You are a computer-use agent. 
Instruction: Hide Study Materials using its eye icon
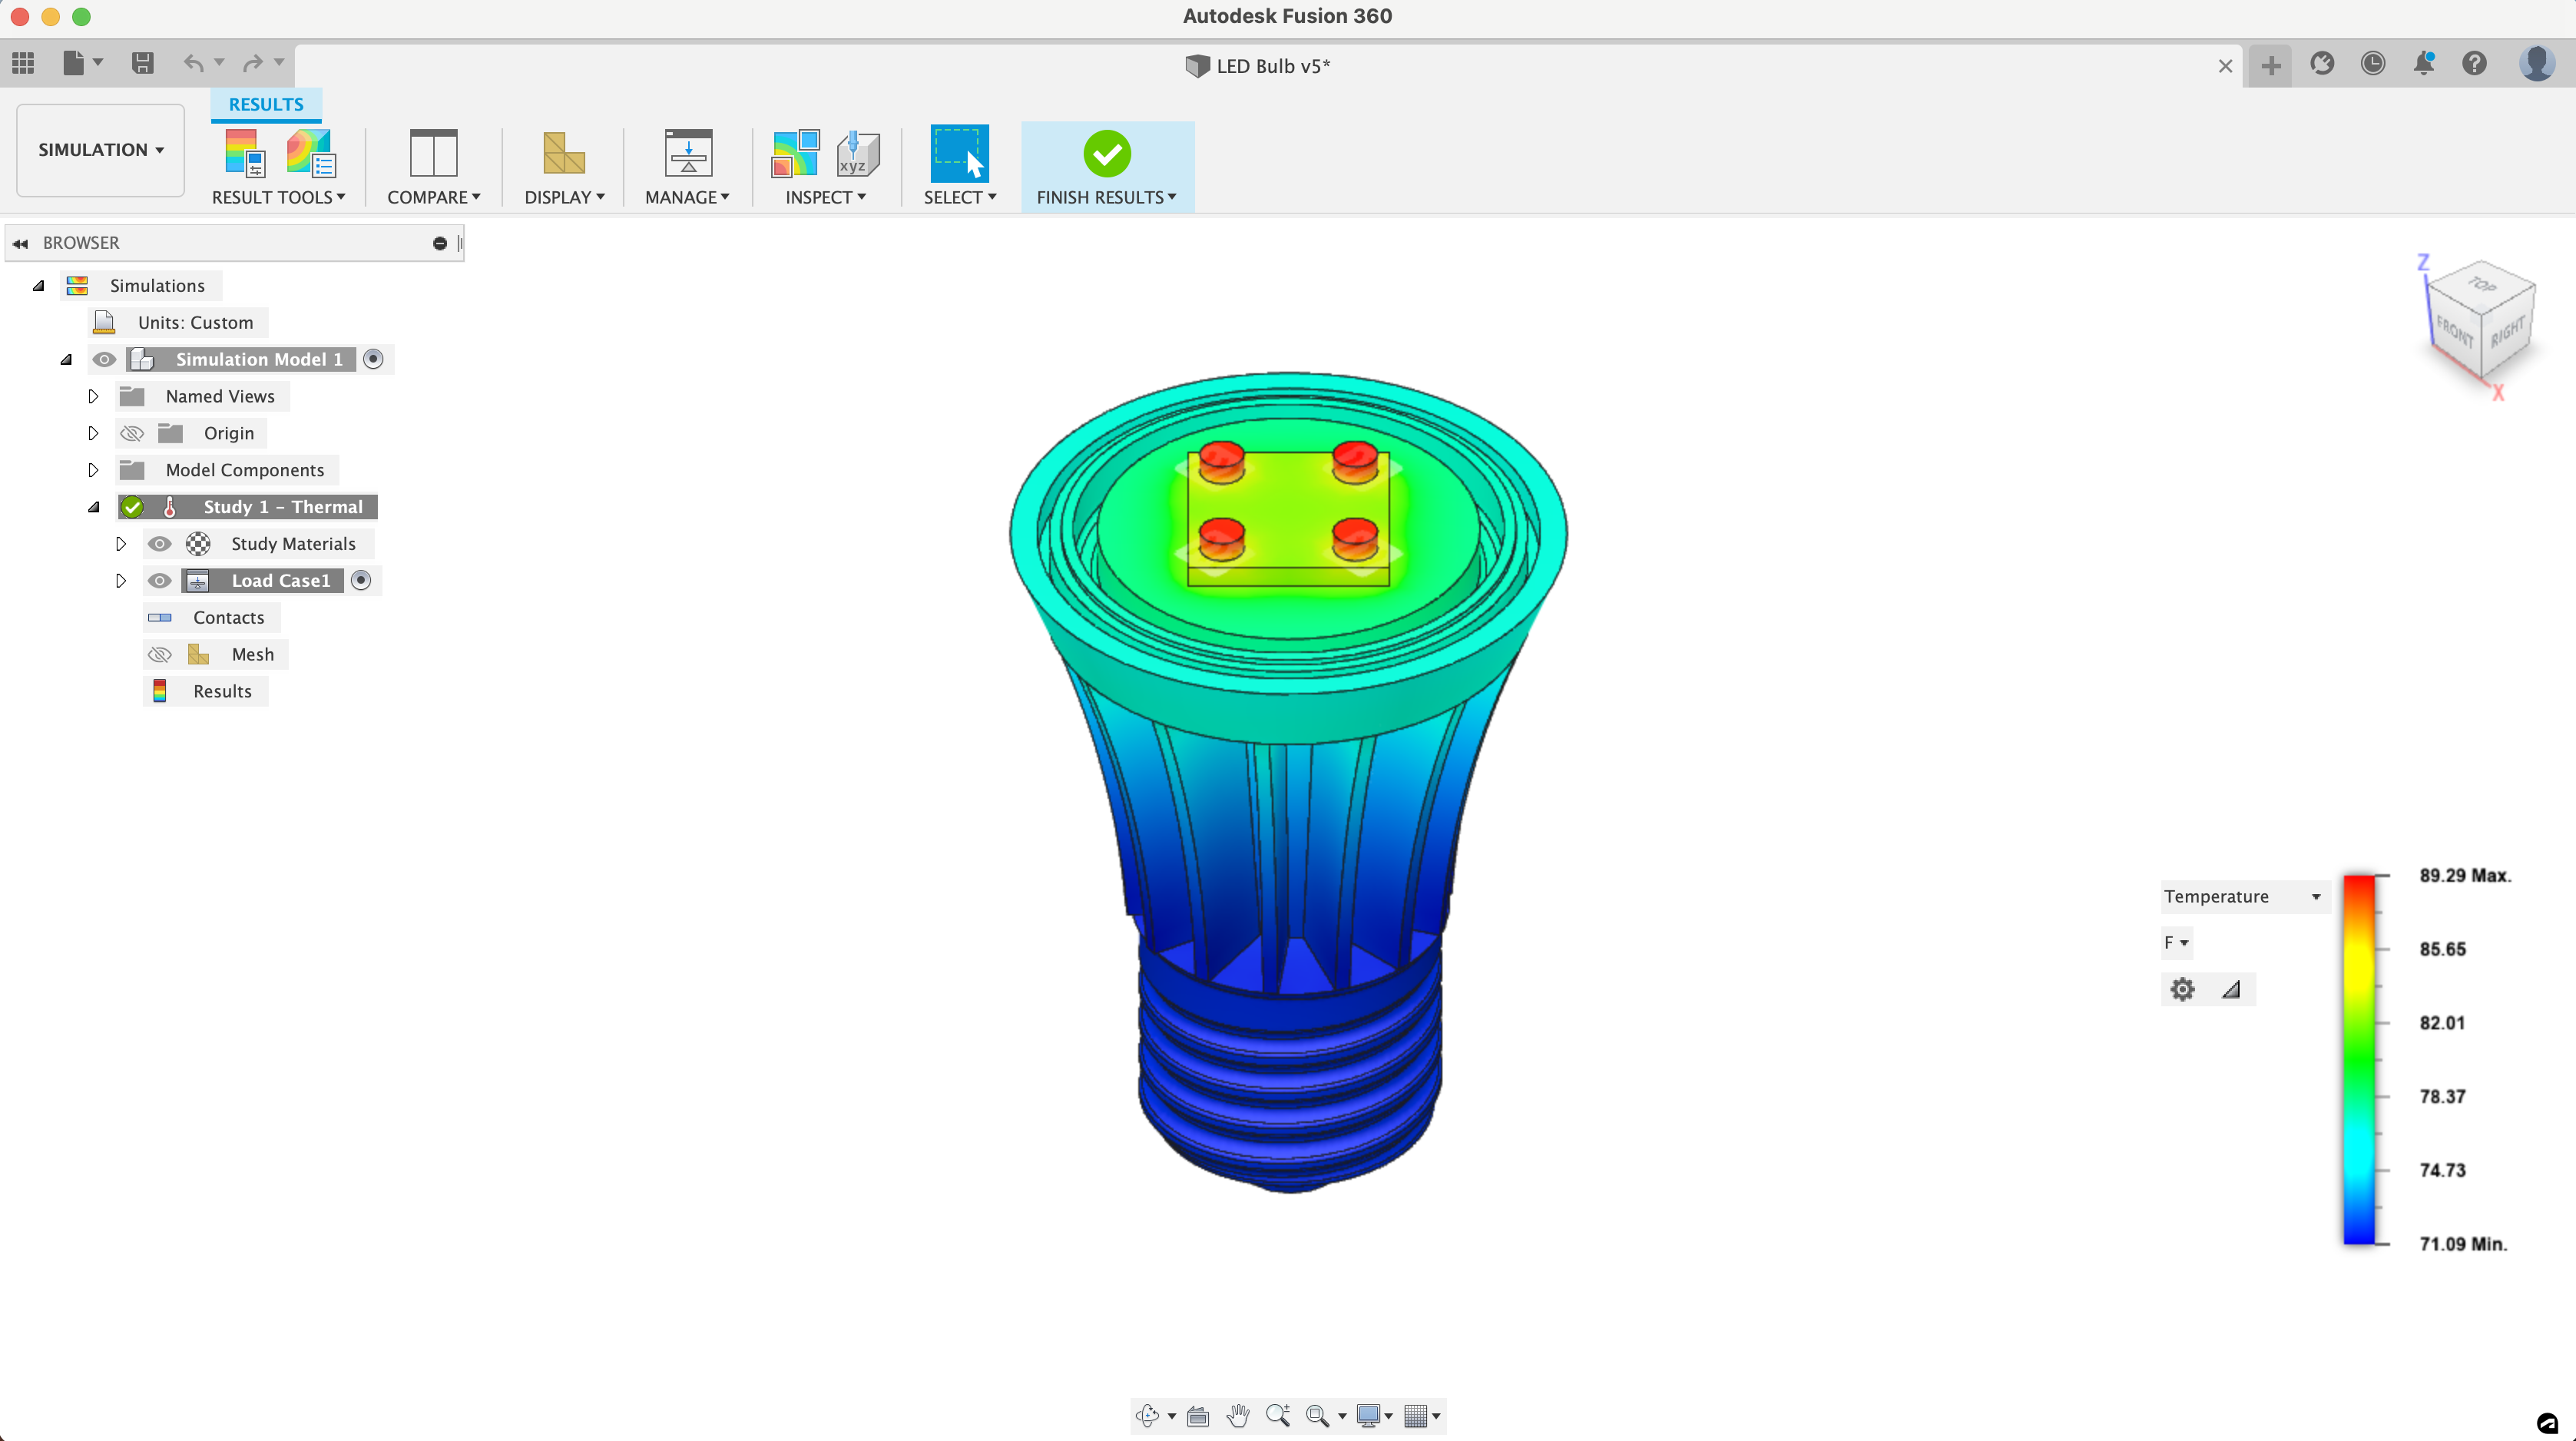[159, 544]
